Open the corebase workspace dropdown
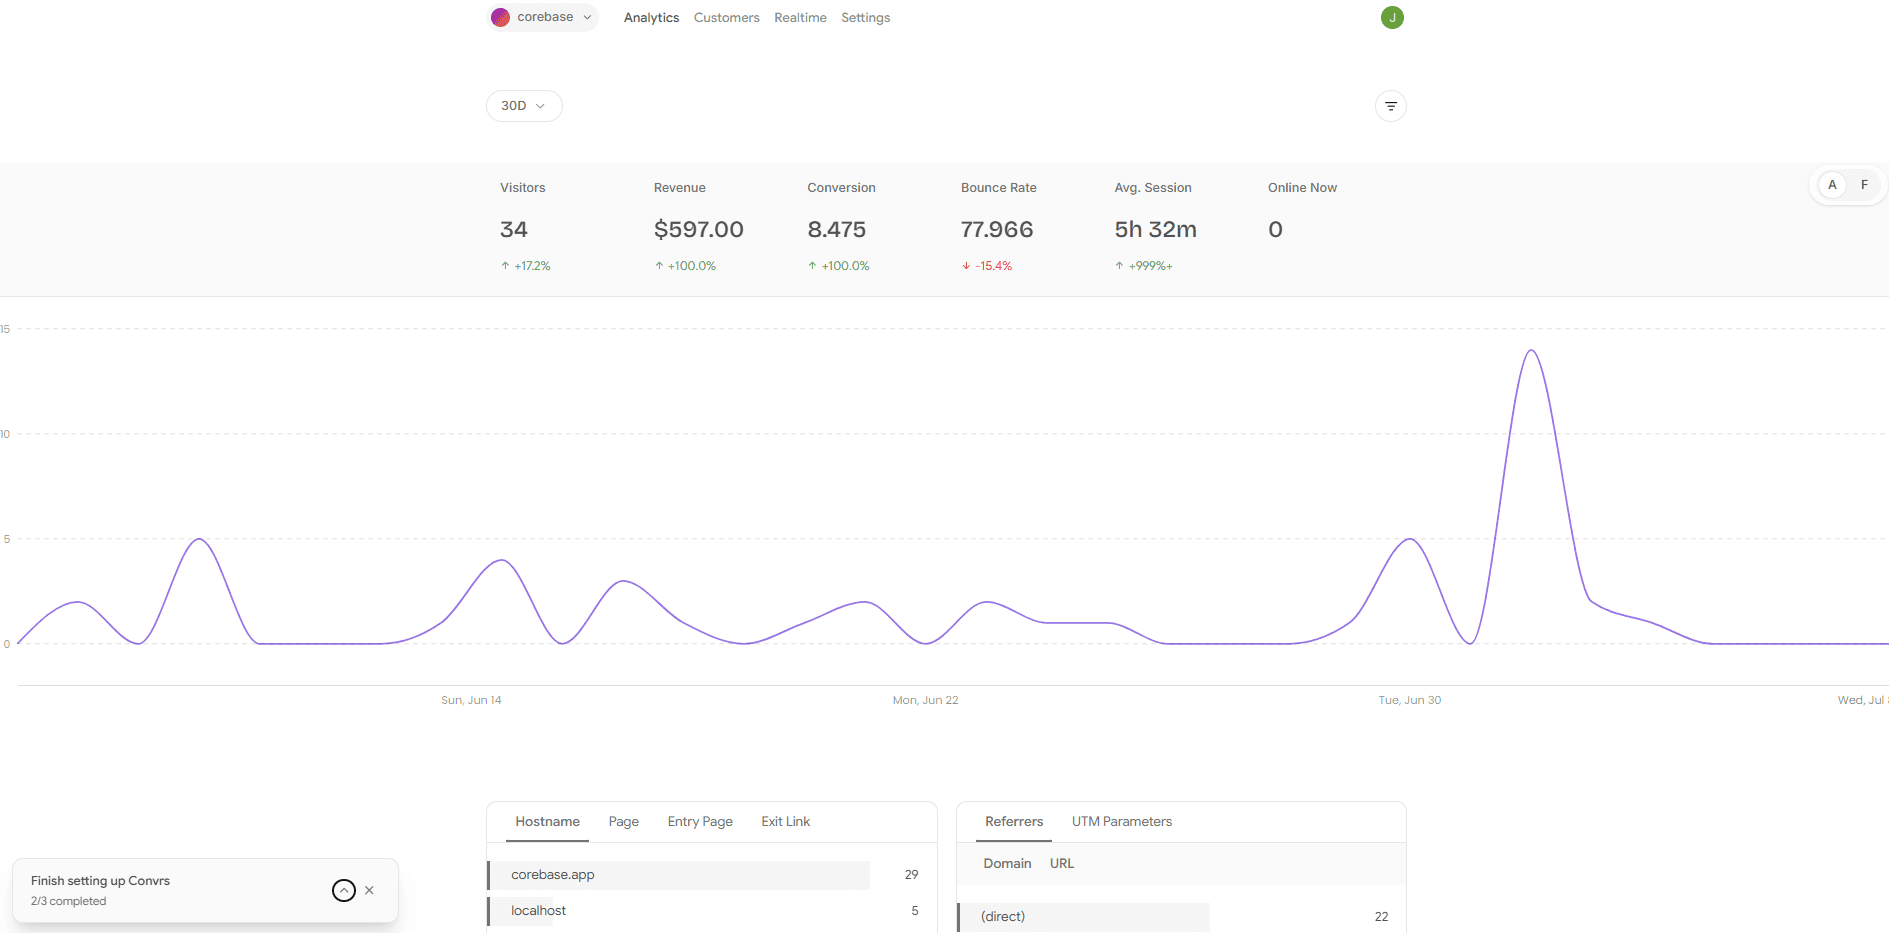The width and height of the screenshot is (1889, 933). coord(542,17)
